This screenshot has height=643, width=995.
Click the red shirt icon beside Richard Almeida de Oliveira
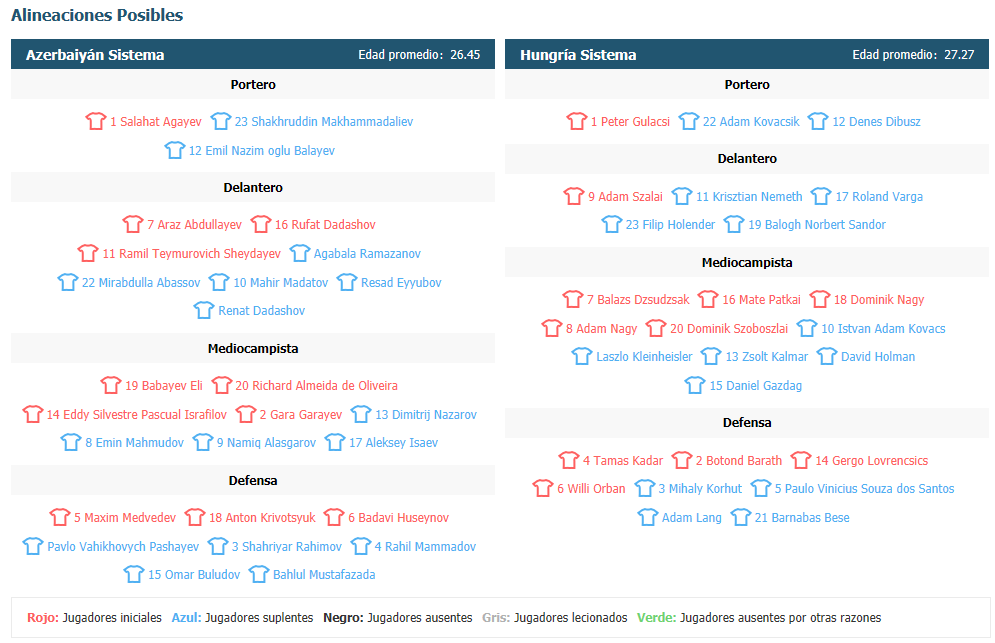221,385
